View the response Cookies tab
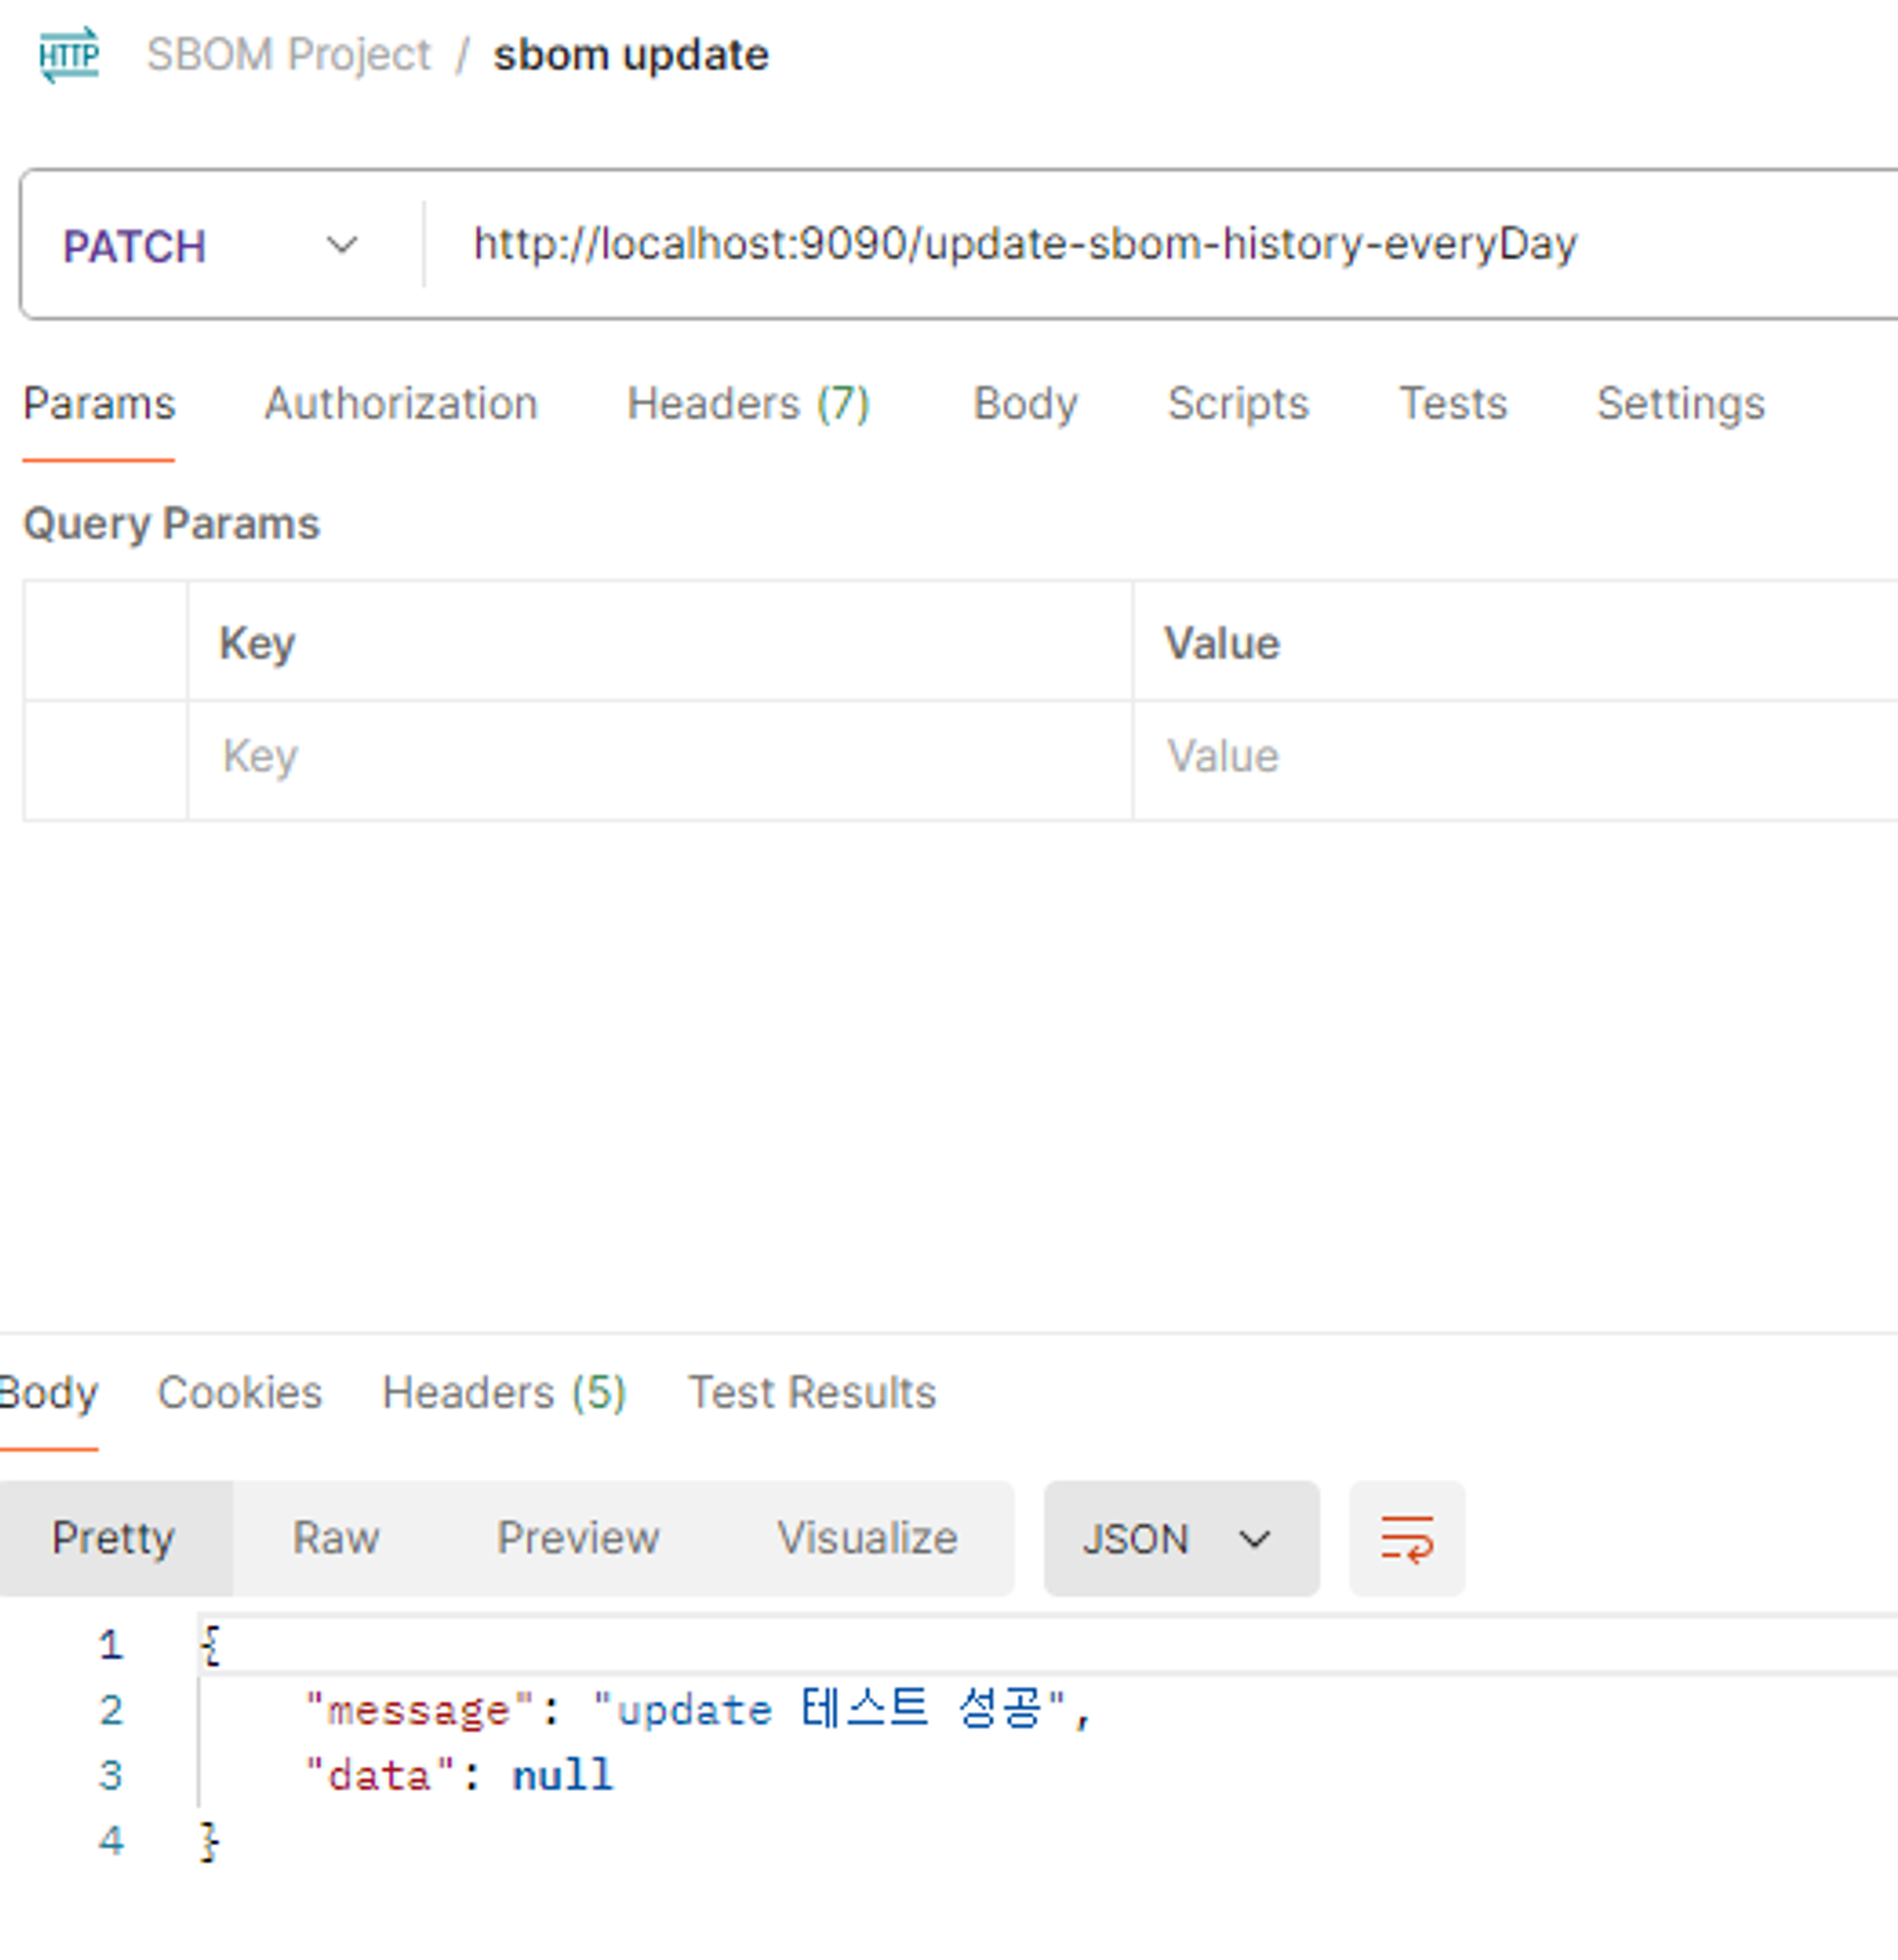The height and width of the screenshot is (1960, 1898). 240,1392
